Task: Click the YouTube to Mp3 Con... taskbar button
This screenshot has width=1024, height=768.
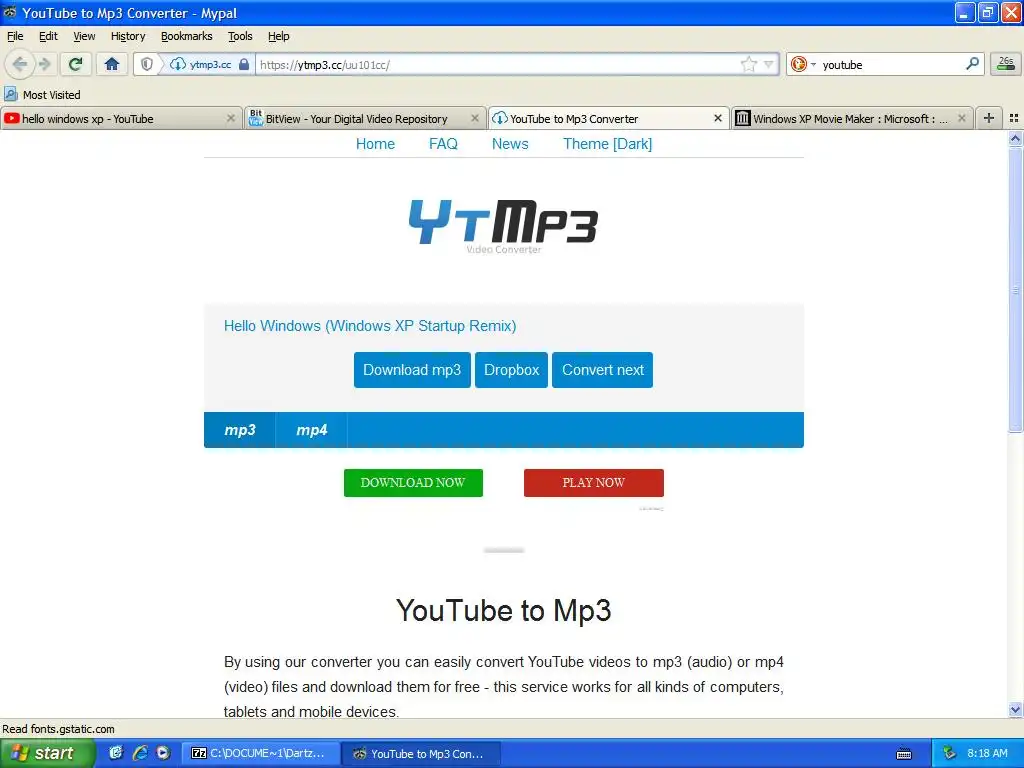Action: tap(421, 753)
